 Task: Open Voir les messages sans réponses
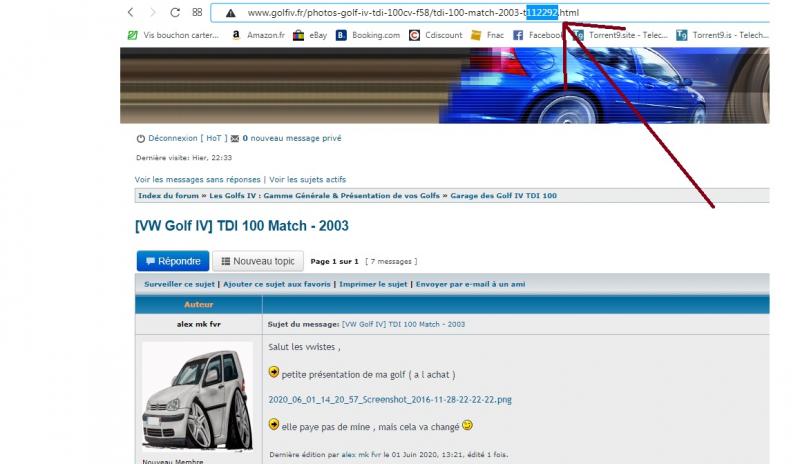coord(197,180)
